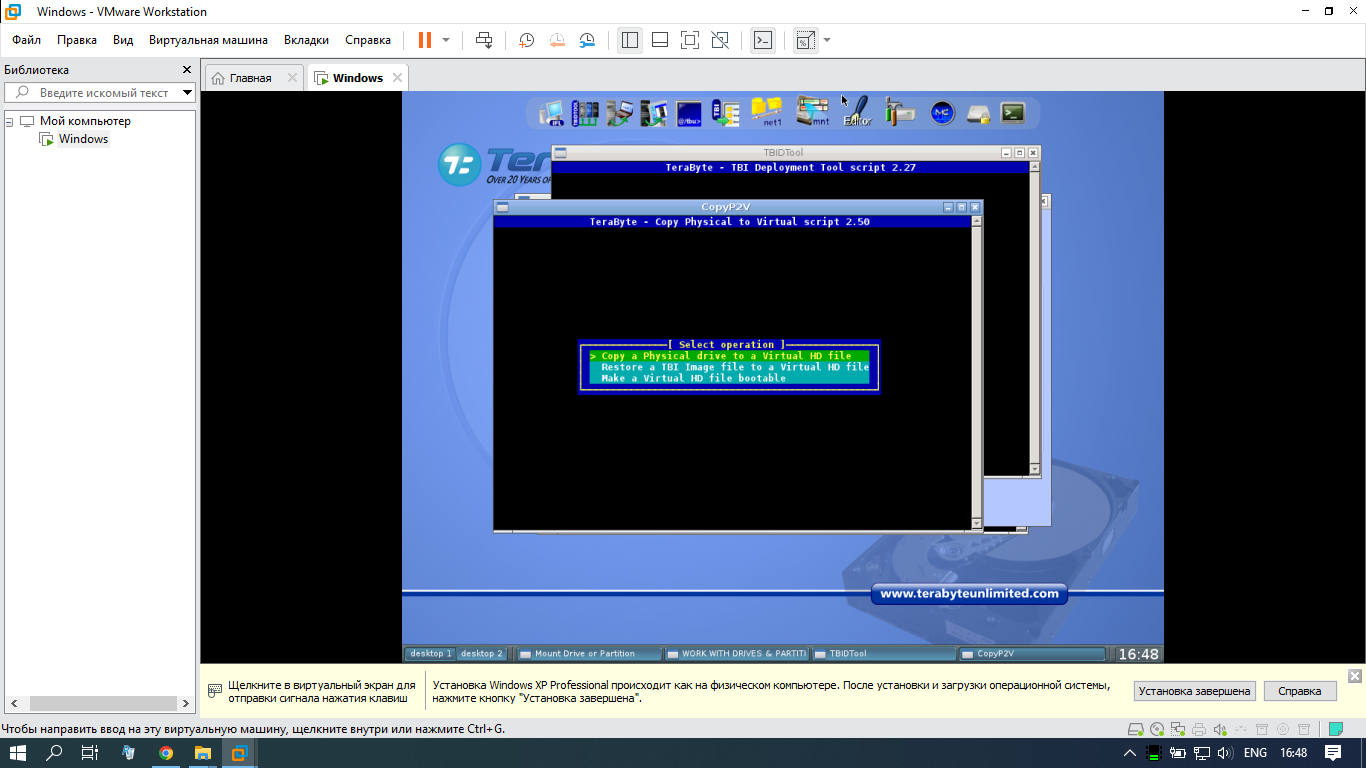
Task: Open the ENG language indicator in tray
Action: tap(1255, 753)
